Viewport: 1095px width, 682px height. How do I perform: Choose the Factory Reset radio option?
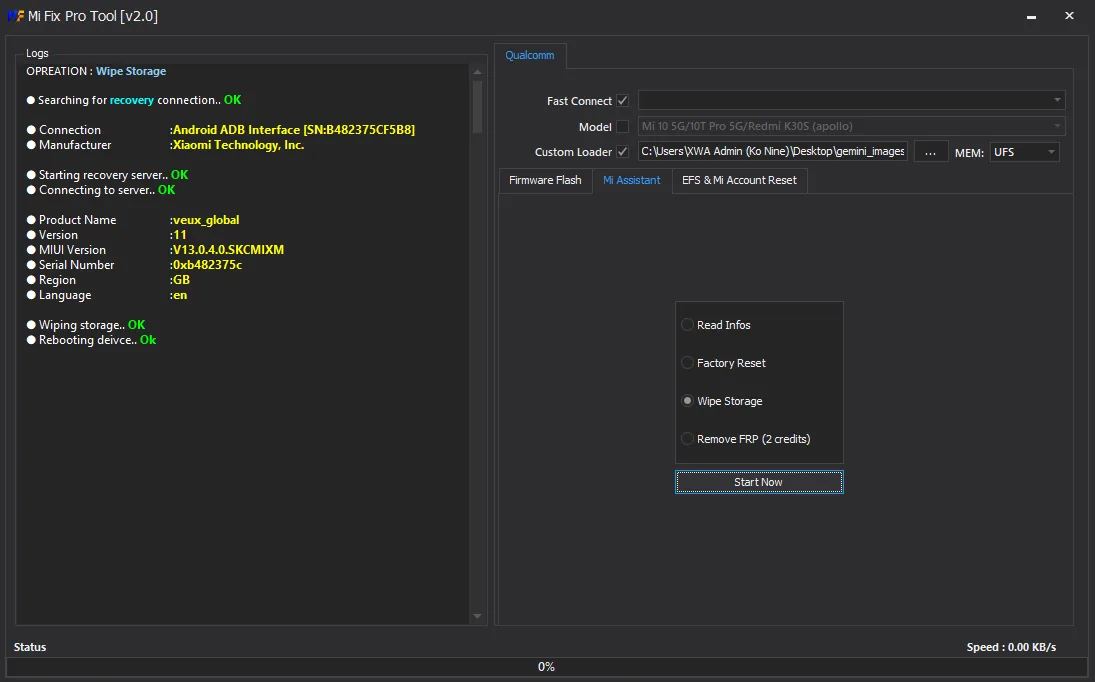(688, 363)
